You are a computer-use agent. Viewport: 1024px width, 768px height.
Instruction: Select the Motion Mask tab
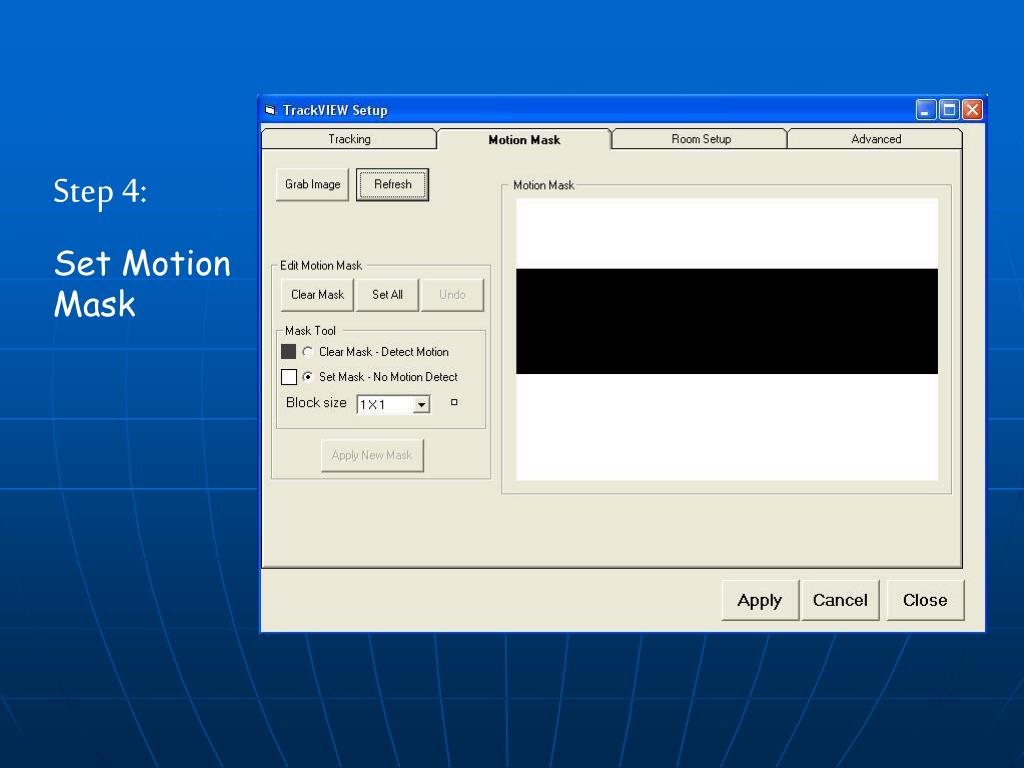point(524,140)
